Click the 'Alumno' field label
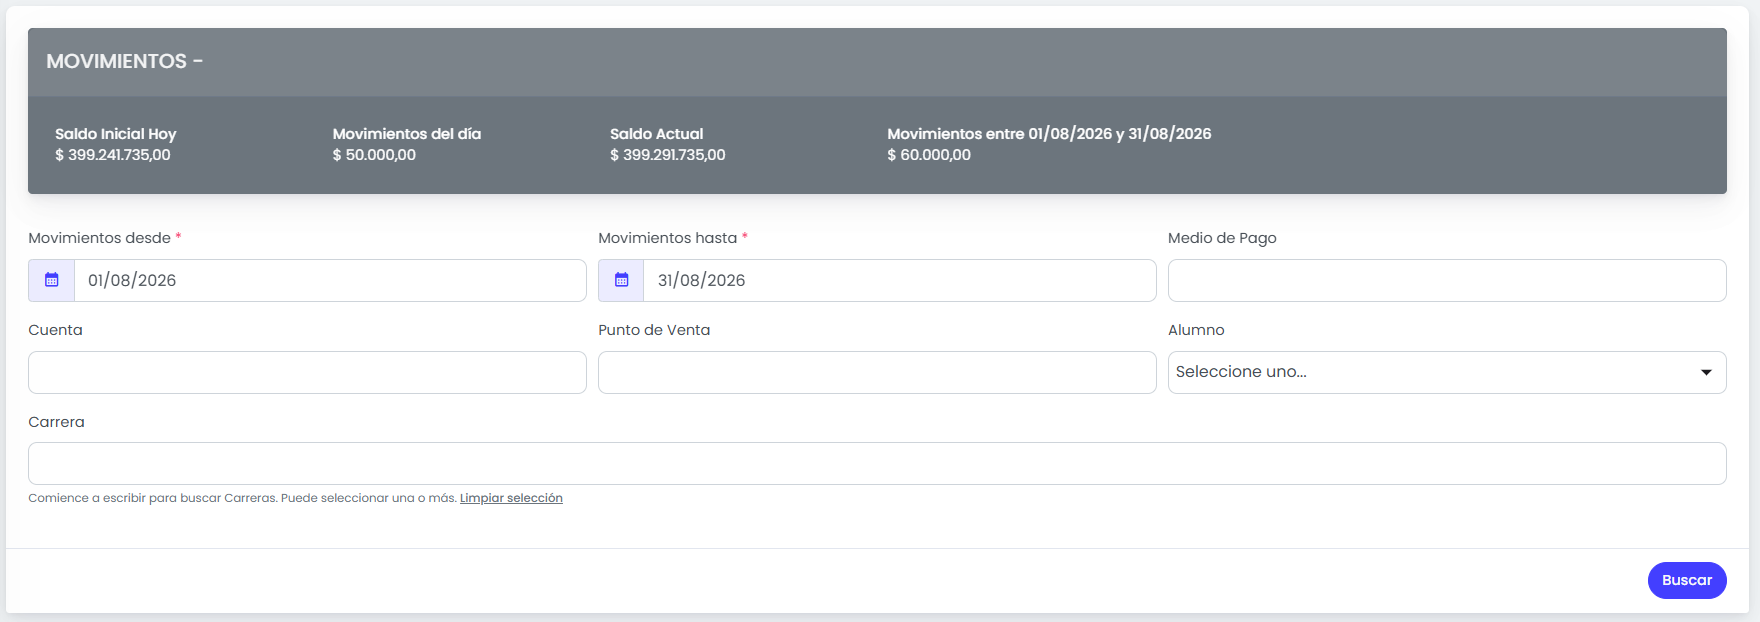The height and width of the screenshot is (622, 1760). point(1196,330)
